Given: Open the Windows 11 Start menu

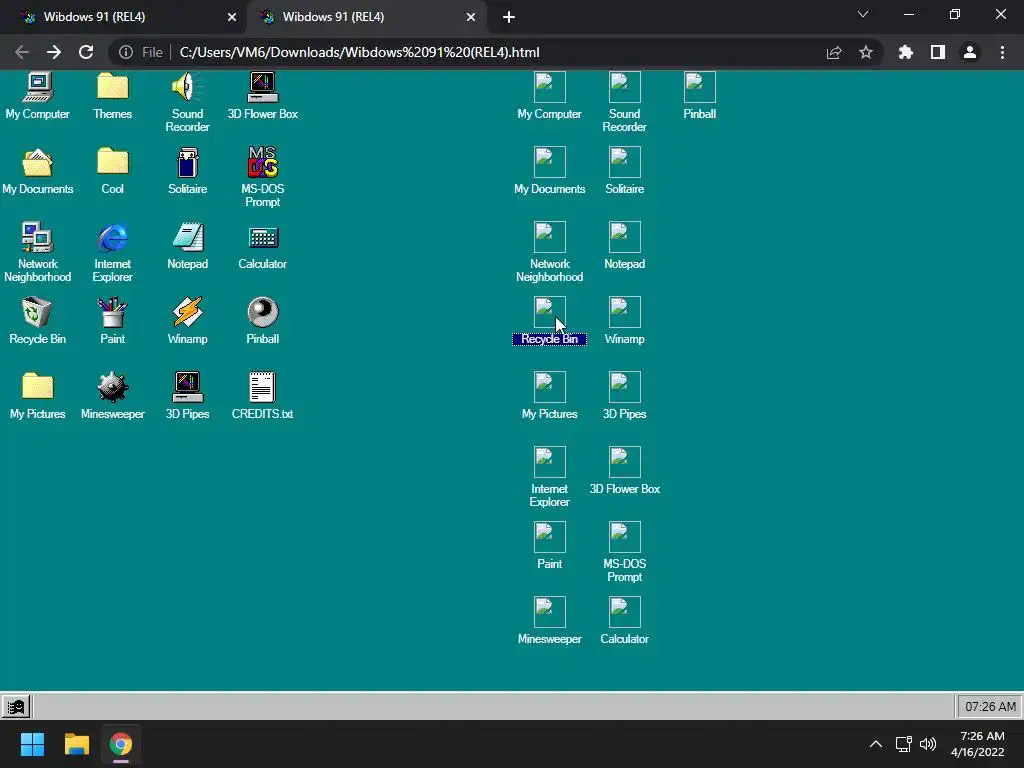Looking at the screenshot, I should [x=32, y=744].
